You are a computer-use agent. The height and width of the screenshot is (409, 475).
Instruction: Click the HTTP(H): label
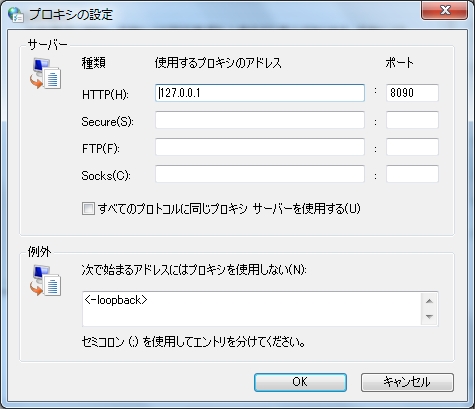coord(105,95)
